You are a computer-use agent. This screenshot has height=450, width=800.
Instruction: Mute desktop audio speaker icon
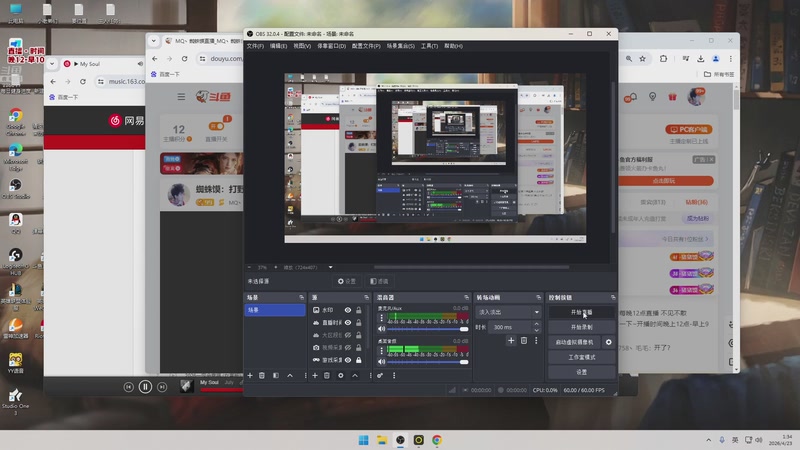point(381,362)
